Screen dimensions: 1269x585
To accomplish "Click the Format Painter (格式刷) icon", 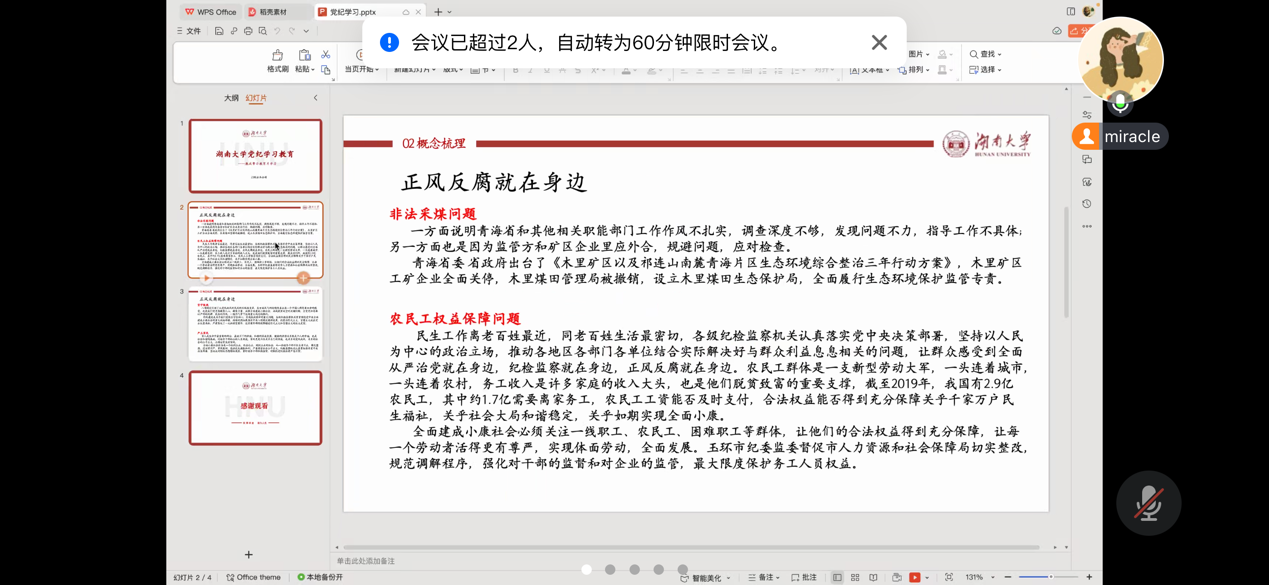I will point(277,56).
